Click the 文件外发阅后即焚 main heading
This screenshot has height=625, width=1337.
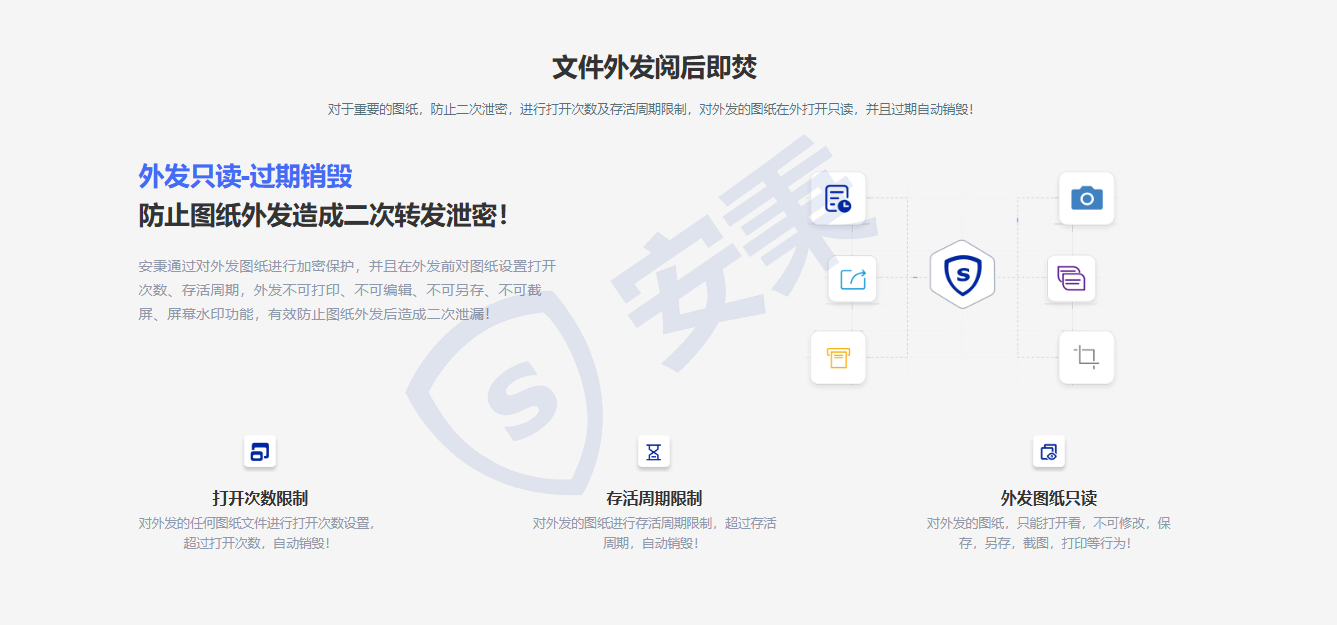pos(654,68)
